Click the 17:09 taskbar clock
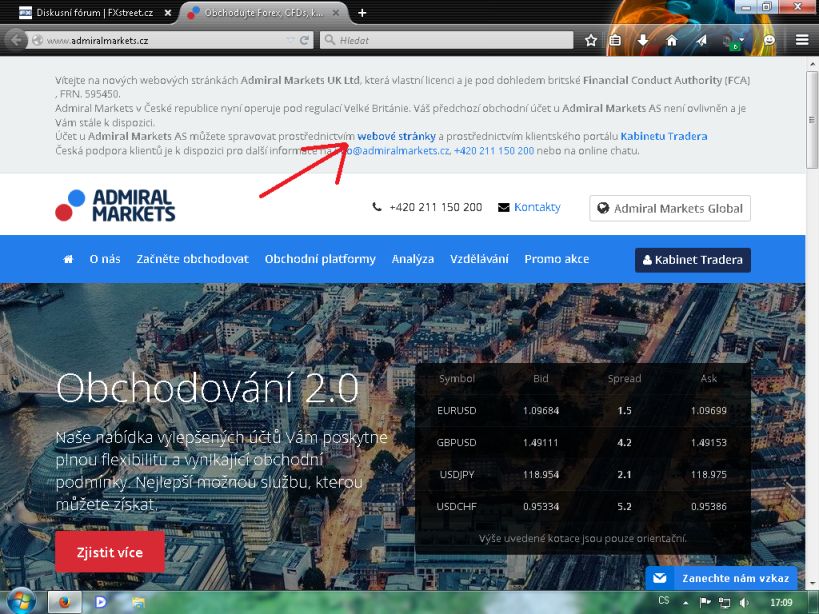819x614 pixels. [x=781, y=603]
